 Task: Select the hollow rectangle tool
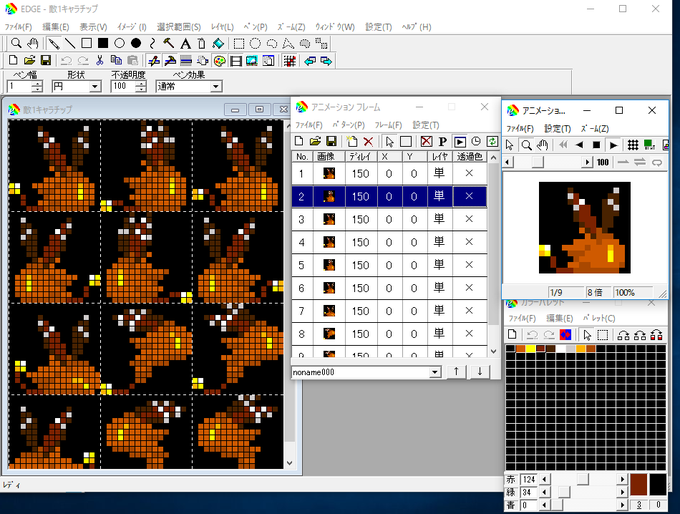pyautogui.click(x=86, y=43)
